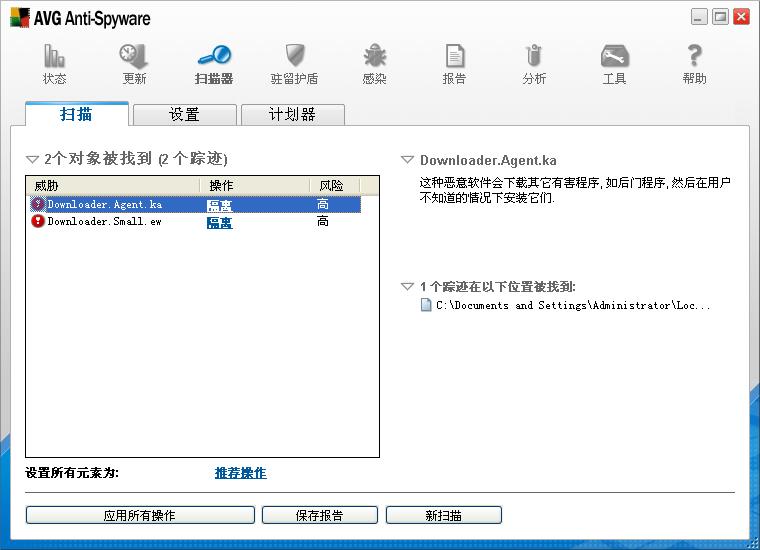Open the 帮助 help question mark icon
The width and height of the screenshot is (760, 550).
coord(695,55)
